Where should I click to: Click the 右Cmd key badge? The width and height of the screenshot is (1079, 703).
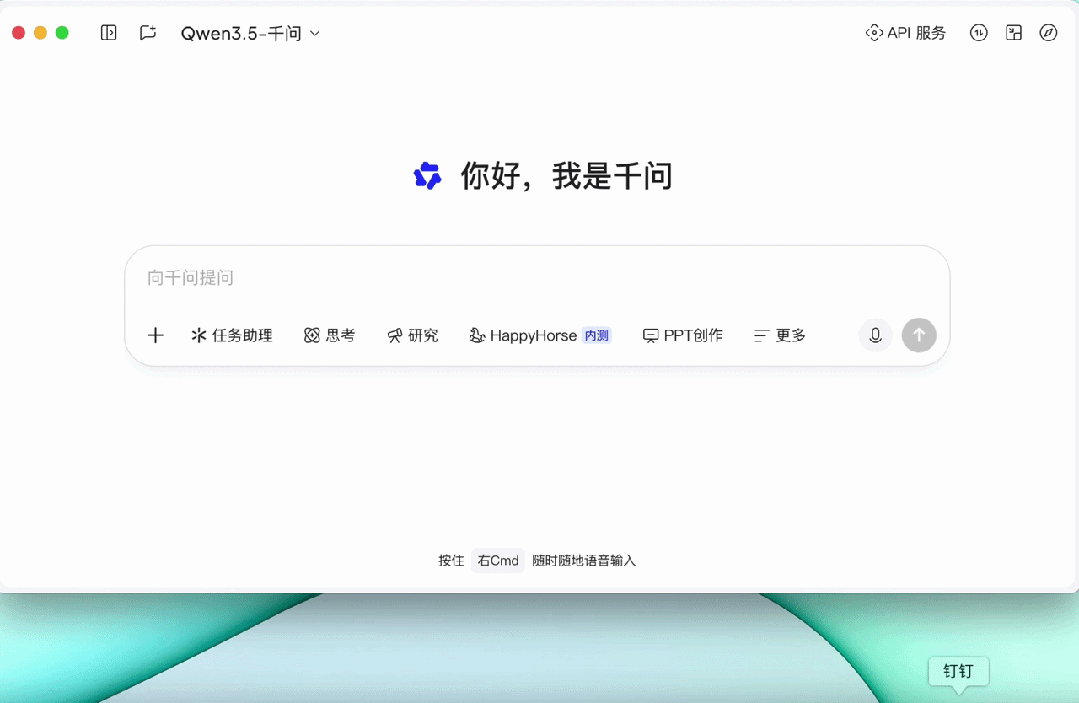(x=498, y=561)
